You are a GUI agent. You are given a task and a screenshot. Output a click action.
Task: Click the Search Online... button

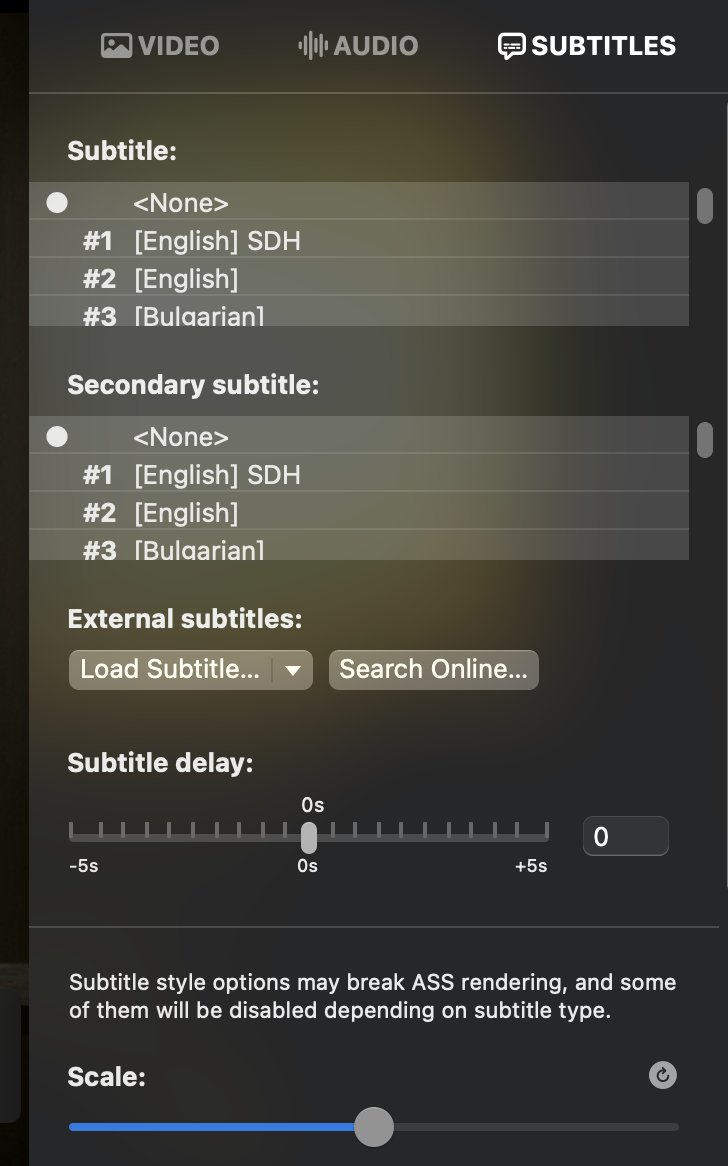coord(434,670)
